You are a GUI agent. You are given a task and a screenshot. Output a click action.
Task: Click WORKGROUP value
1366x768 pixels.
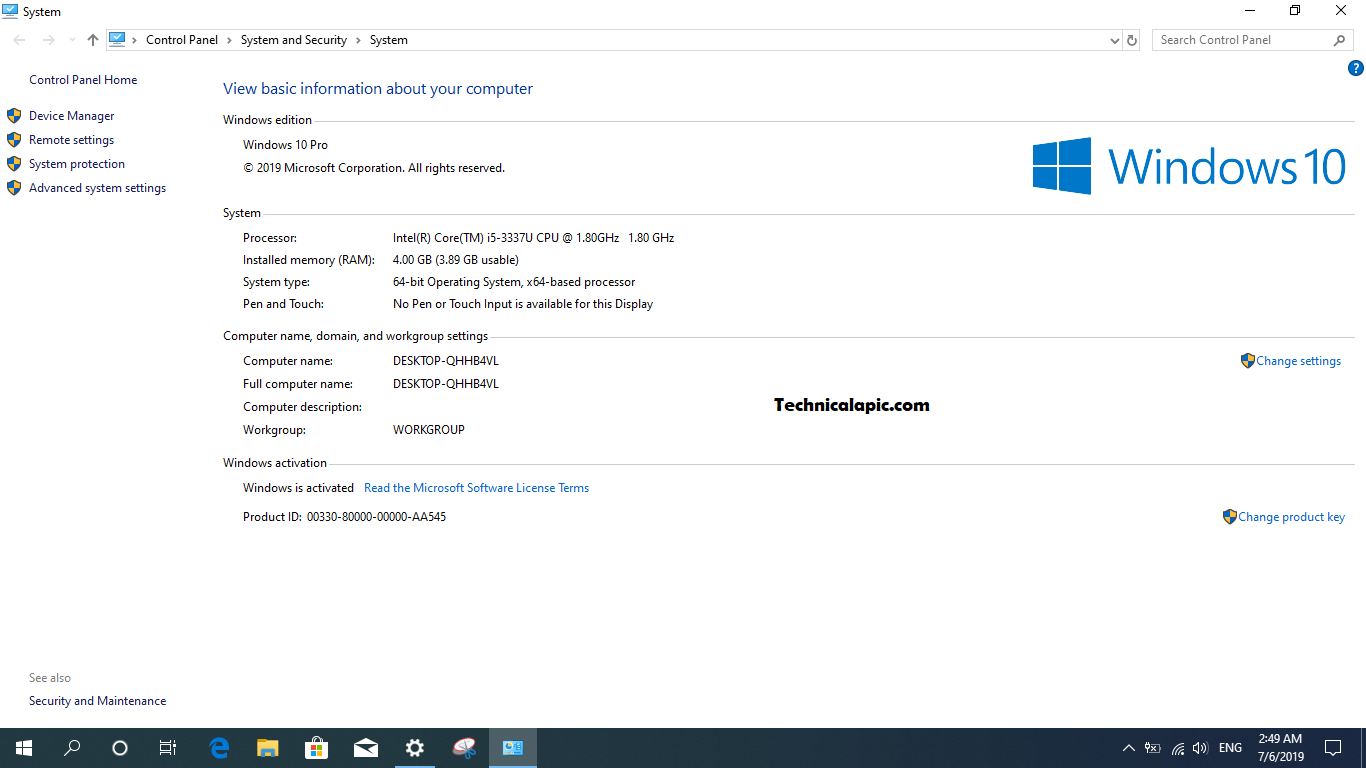click(429, 430)
